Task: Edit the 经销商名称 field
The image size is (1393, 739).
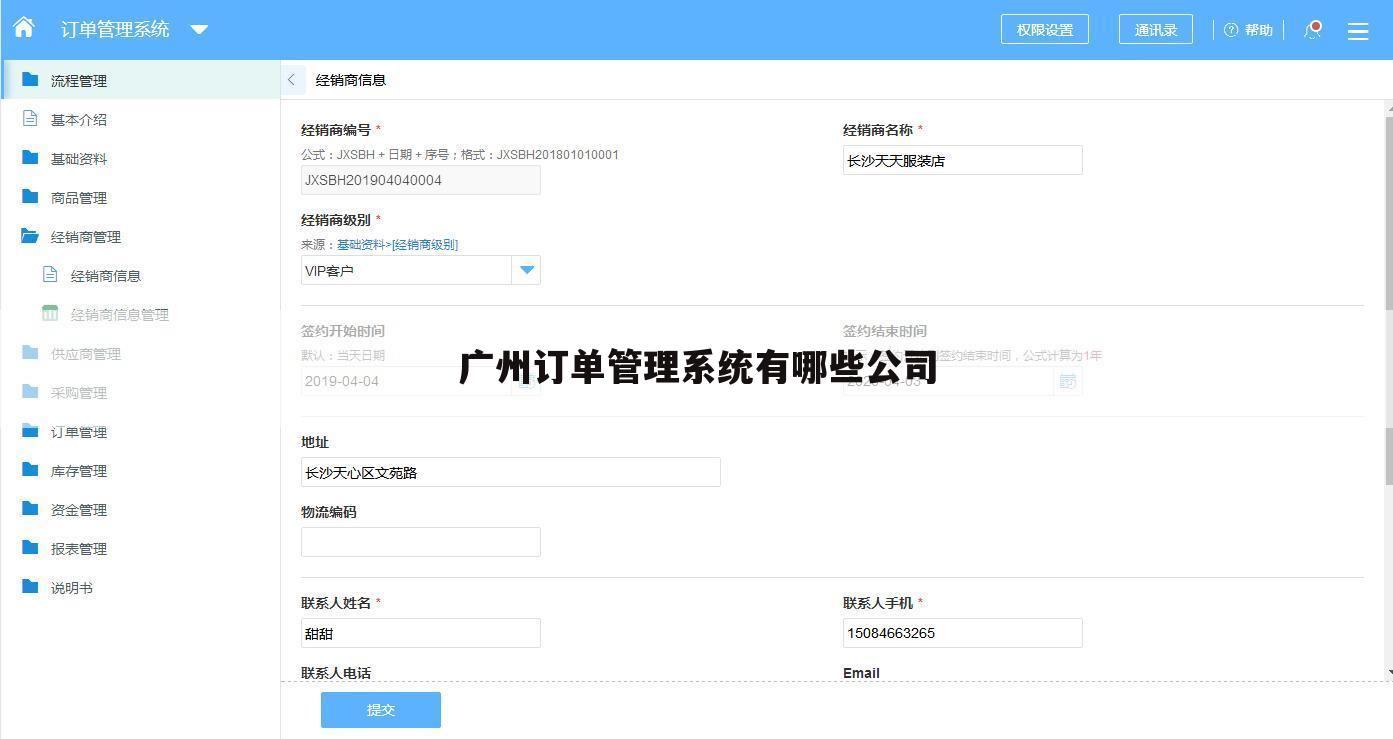Action: coord(963,160)
